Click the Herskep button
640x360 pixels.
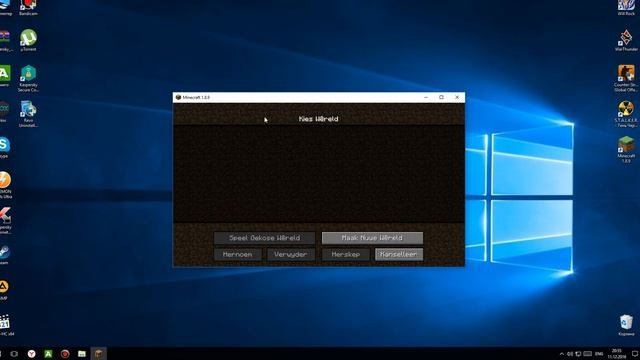click(x=345, y=254)
